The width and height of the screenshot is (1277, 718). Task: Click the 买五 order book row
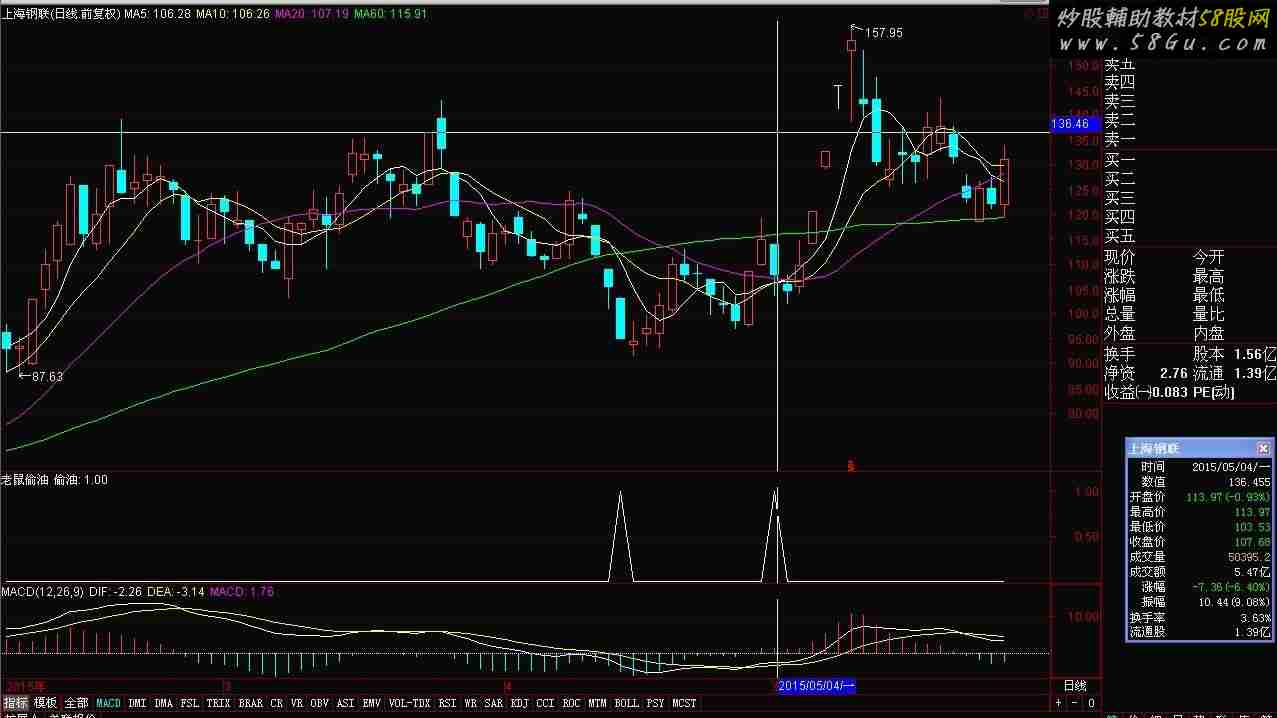pos(1120,237)
